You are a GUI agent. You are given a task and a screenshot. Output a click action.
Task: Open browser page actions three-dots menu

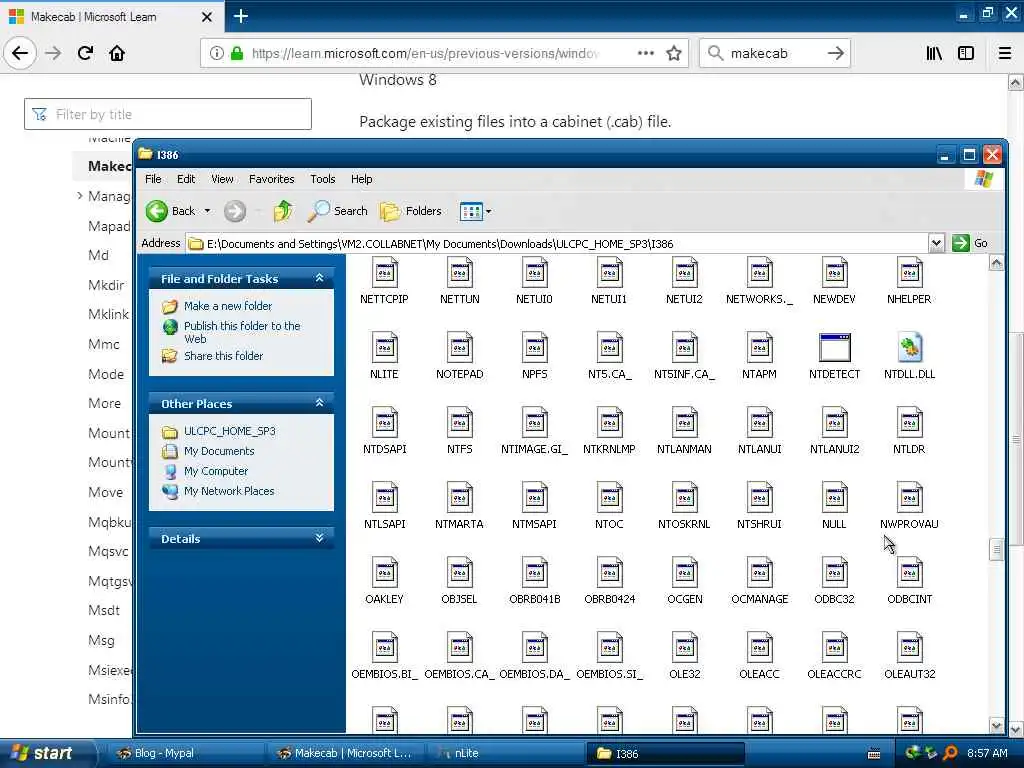645,53
